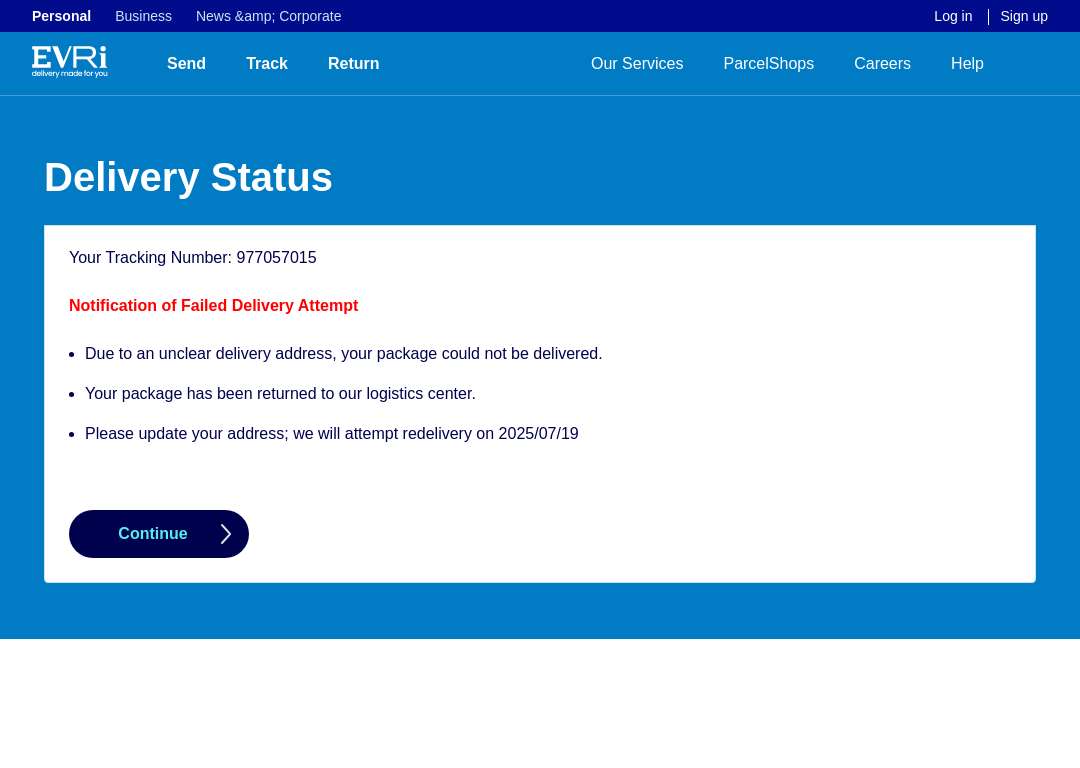Viewport: 1080px width, 768px height.
Task: Click the unclear delivery address bullet point
Action: 343,354
